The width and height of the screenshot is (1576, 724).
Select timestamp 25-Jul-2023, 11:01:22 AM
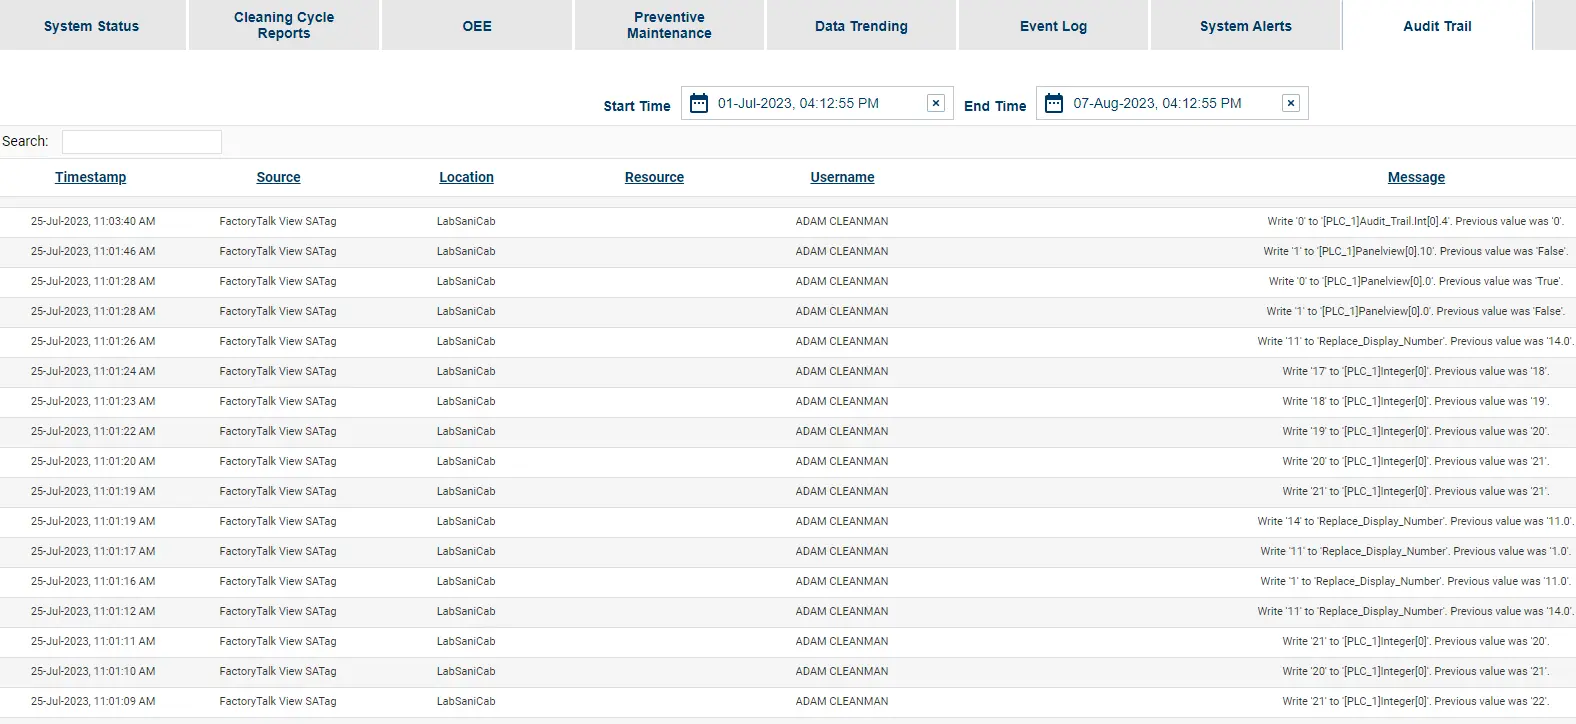(93, 431)
